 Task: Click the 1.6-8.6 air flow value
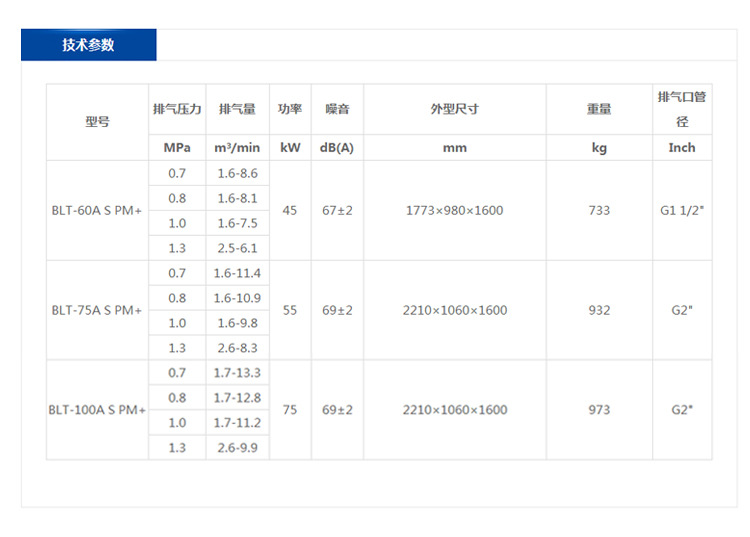(237, 173)
